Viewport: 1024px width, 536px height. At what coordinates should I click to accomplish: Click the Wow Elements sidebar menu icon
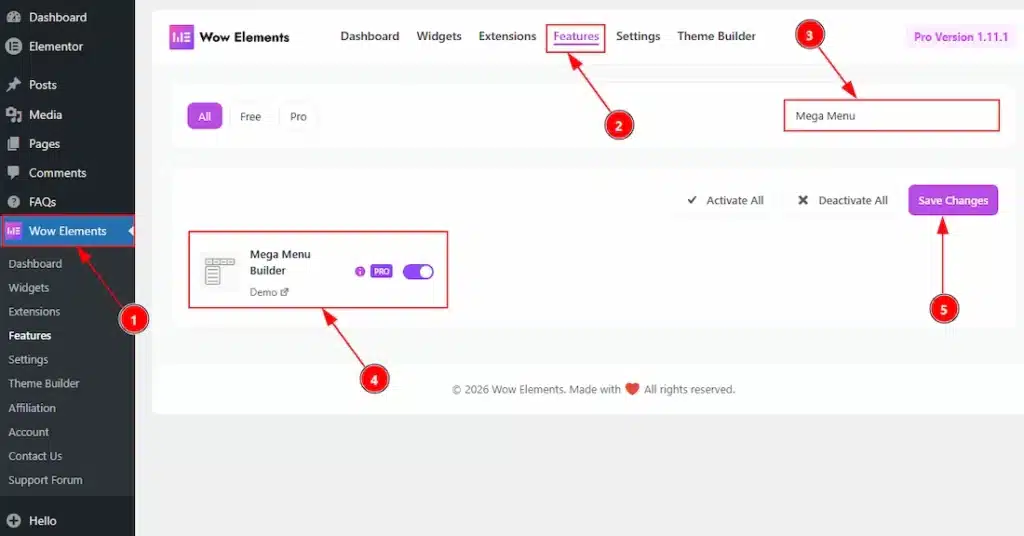pyautogui.click(x=13, y=230)
